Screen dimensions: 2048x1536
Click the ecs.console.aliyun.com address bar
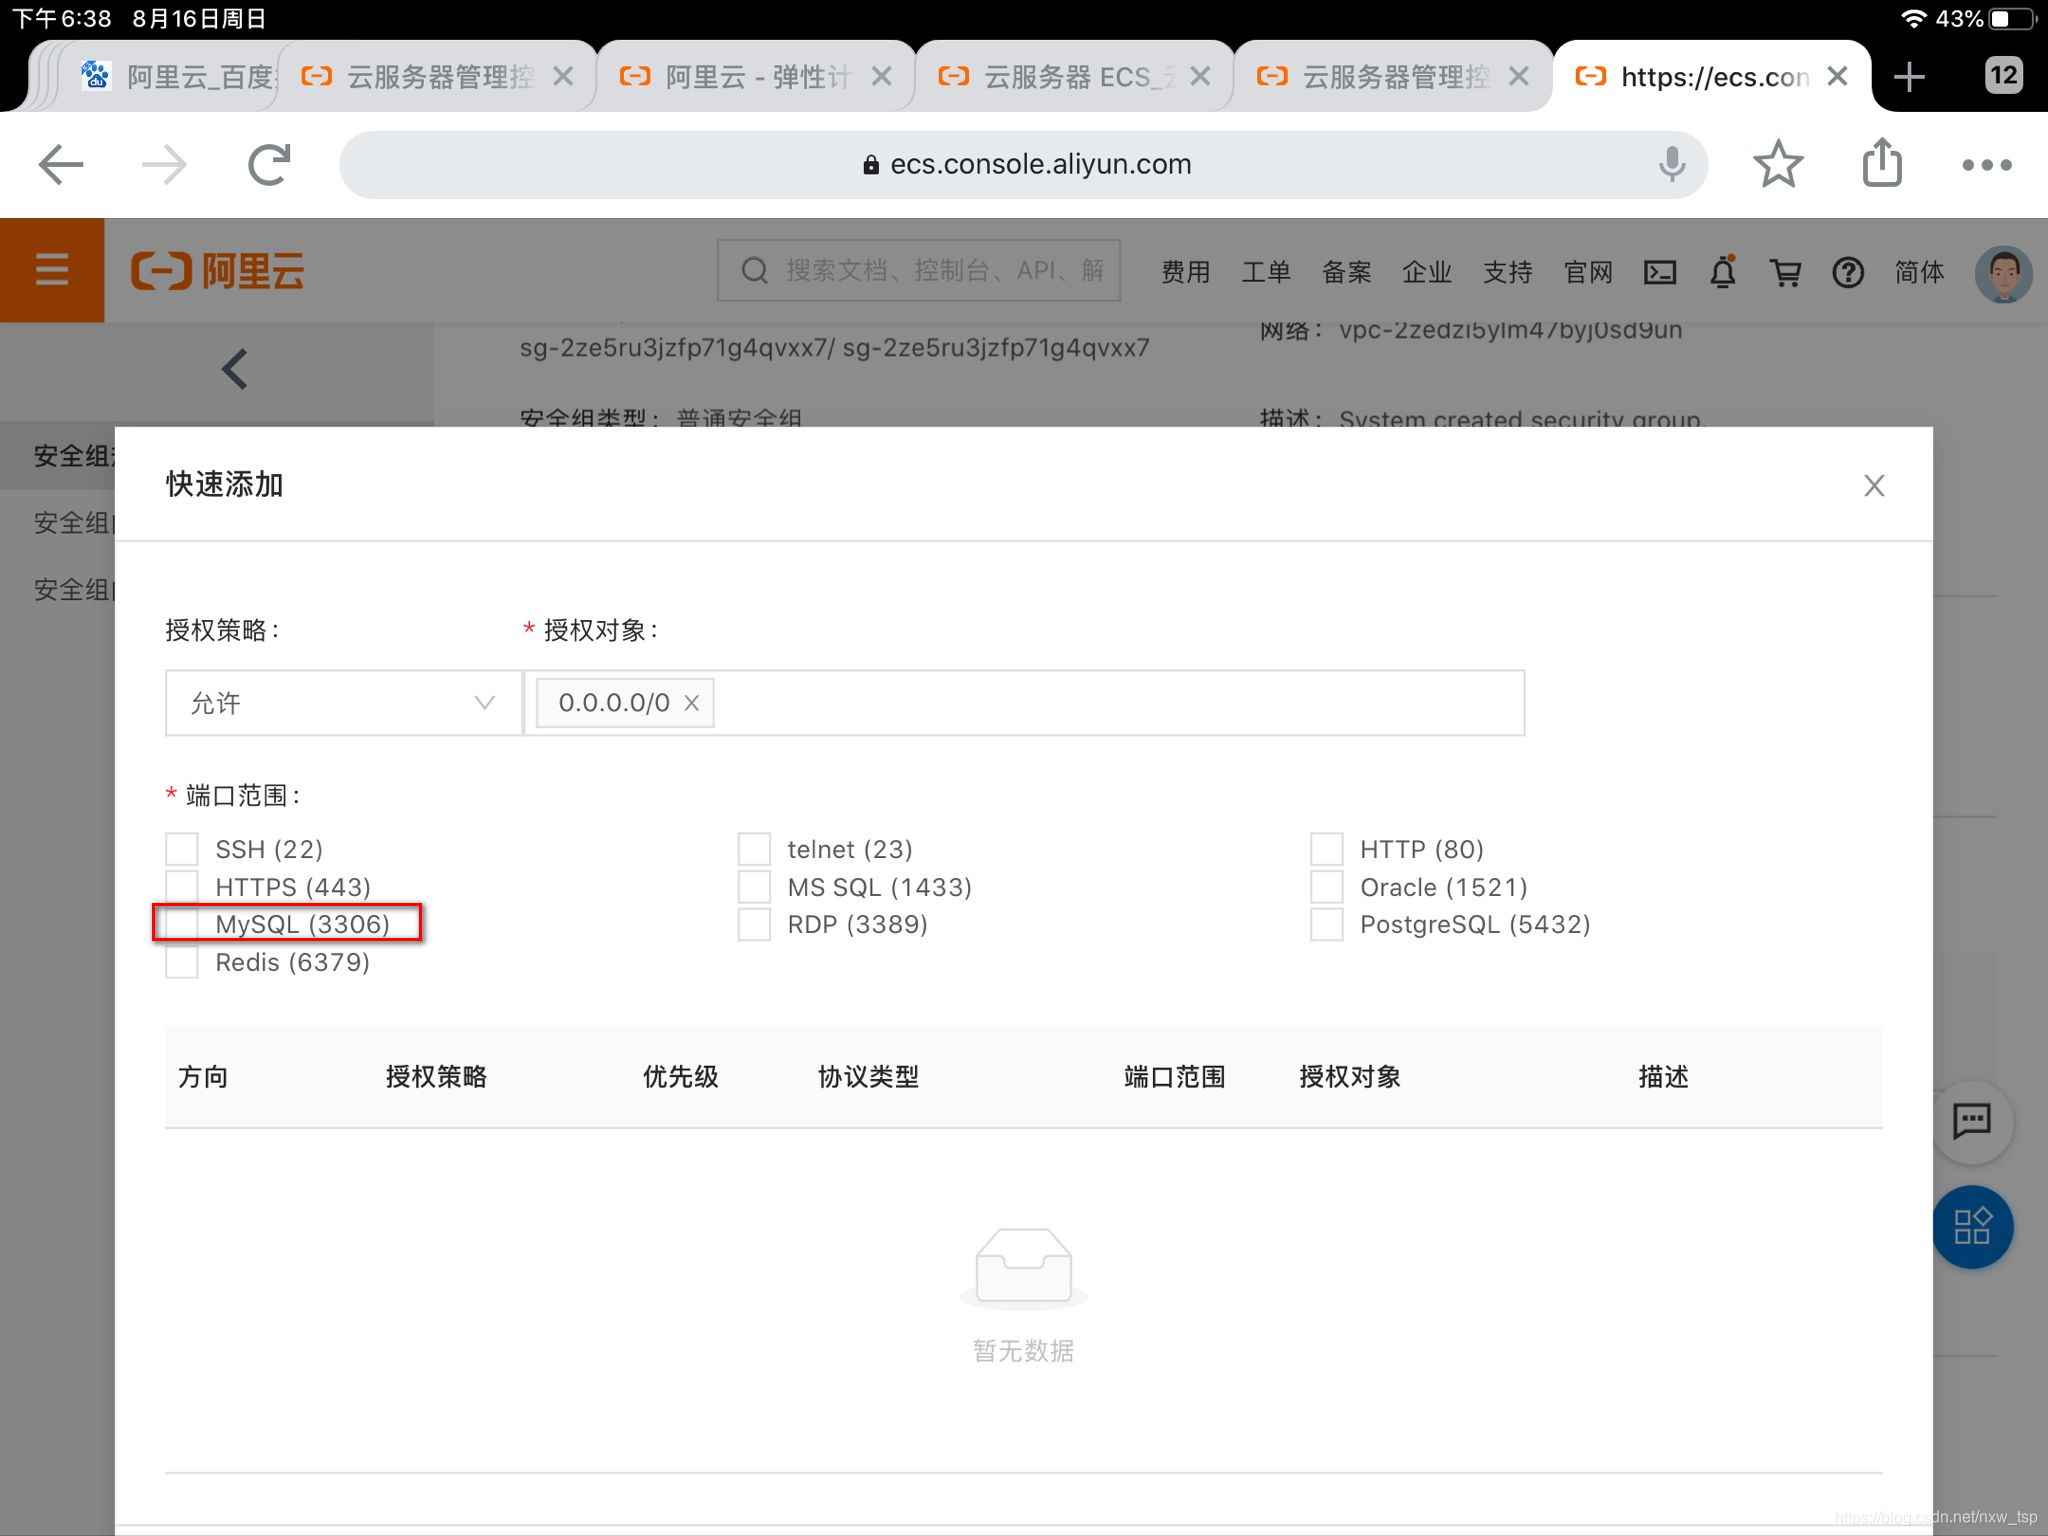[x=1024, y=165]
